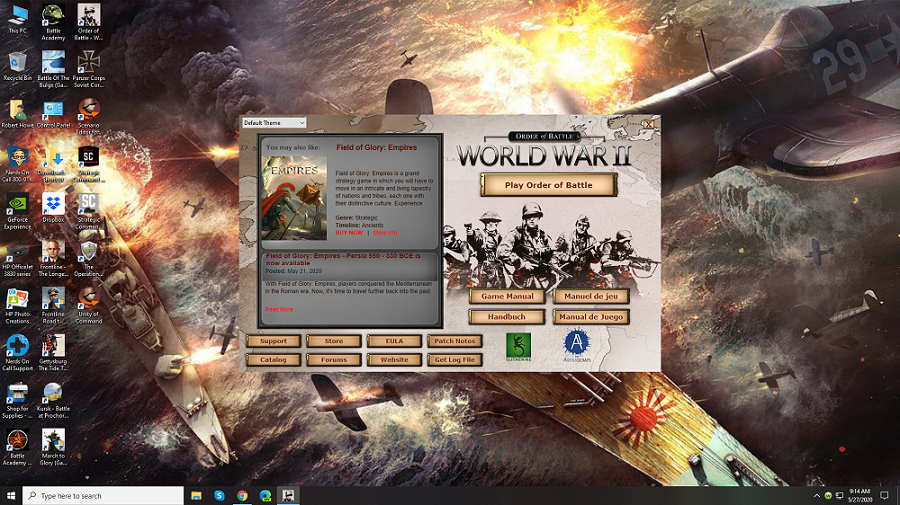
Task: Launch GeForce Experience
Action: point(18,211)
